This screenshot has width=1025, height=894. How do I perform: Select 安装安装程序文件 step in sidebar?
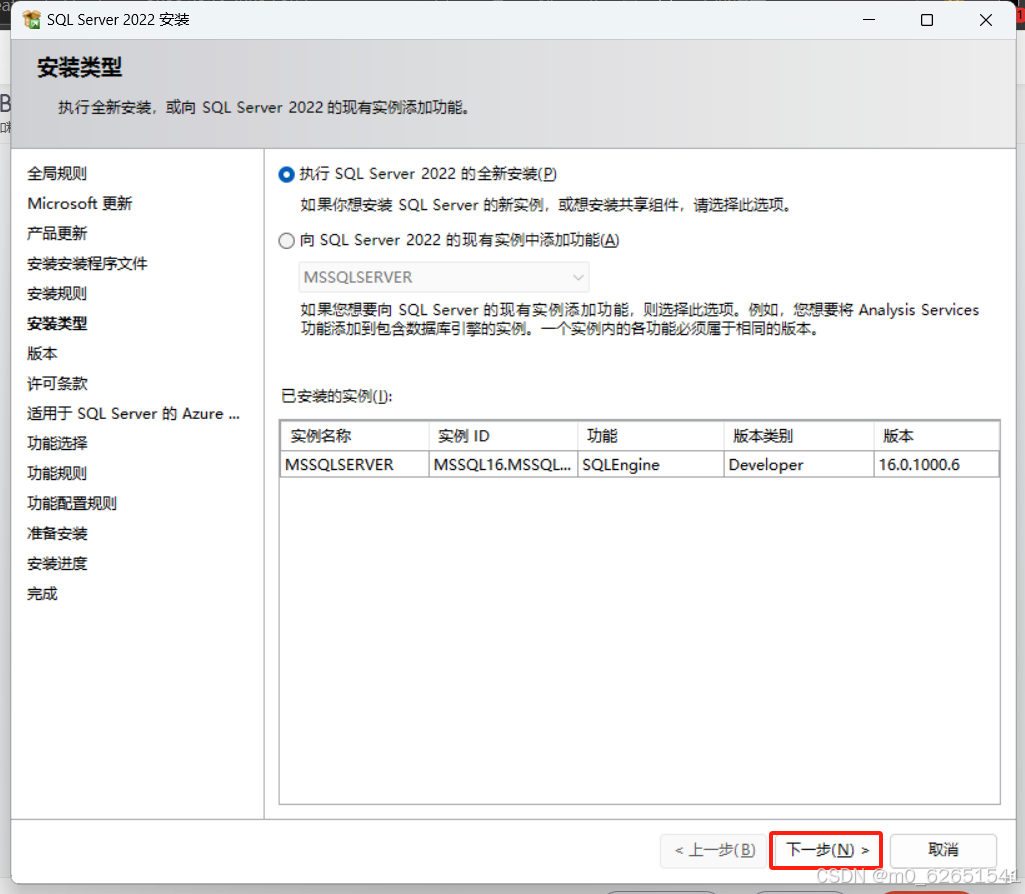coord(87,264)
